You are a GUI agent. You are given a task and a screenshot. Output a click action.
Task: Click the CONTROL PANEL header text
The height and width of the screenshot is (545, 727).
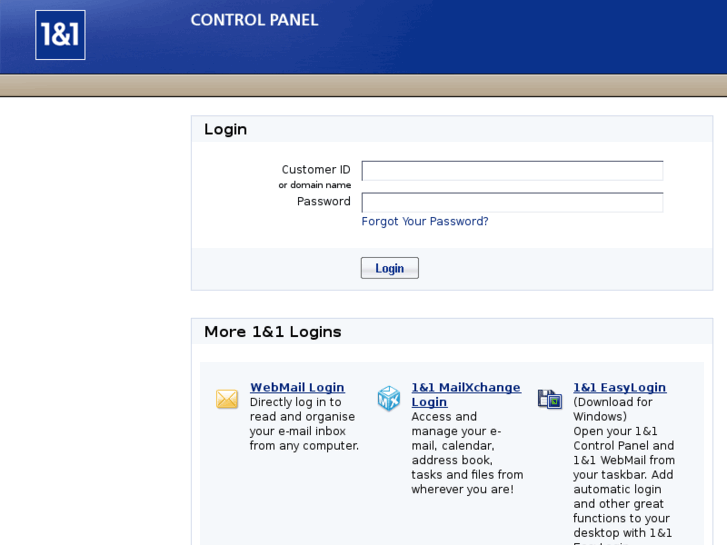pyautogui.click(x=255, y=20)
